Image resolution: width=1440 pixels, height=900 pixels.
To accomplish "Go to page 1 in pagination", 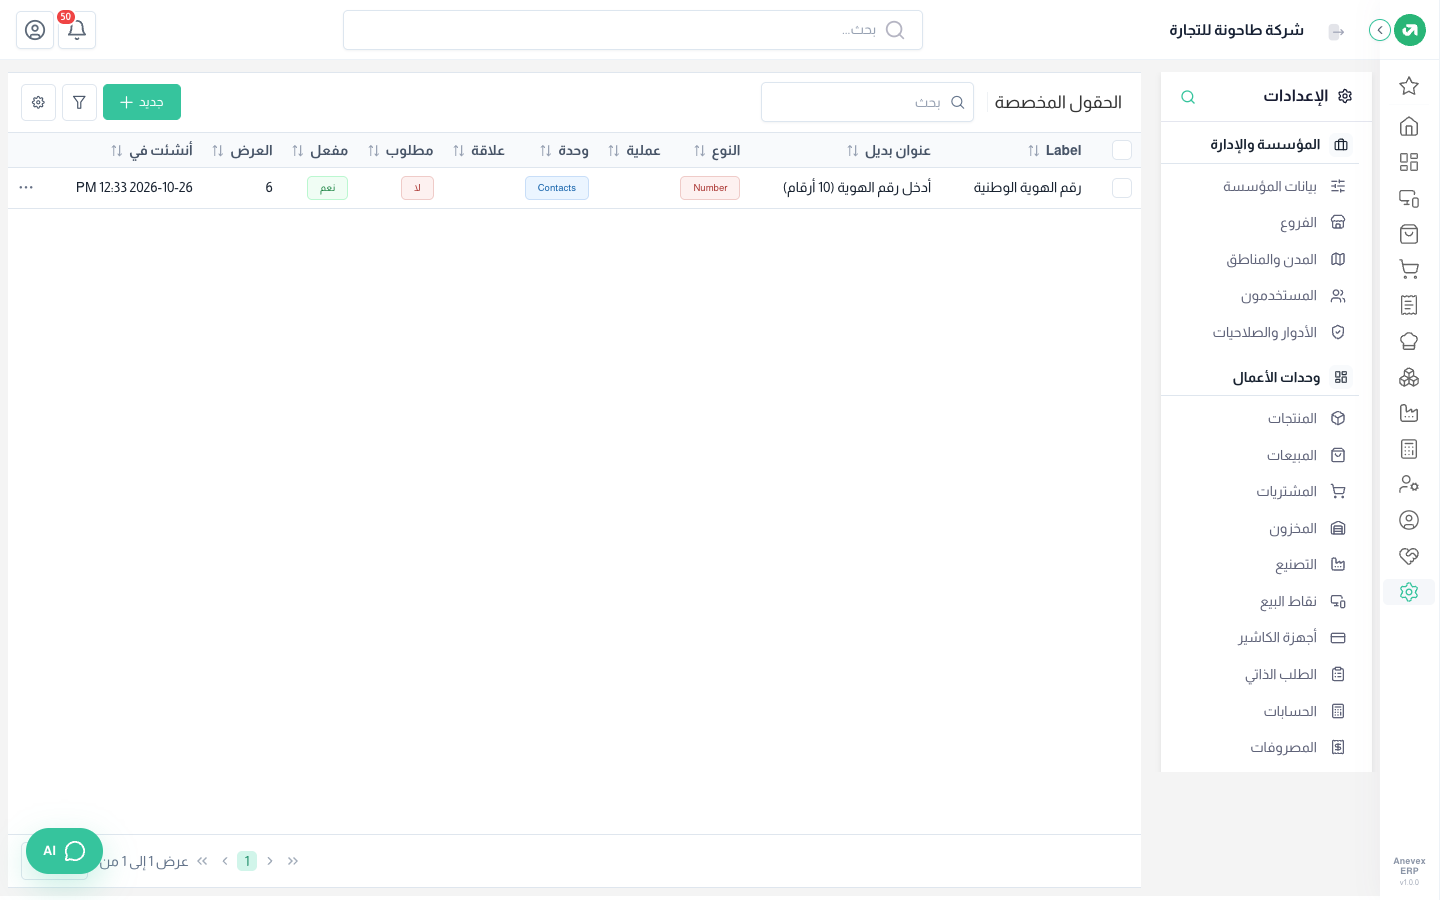I will [247, 861].
